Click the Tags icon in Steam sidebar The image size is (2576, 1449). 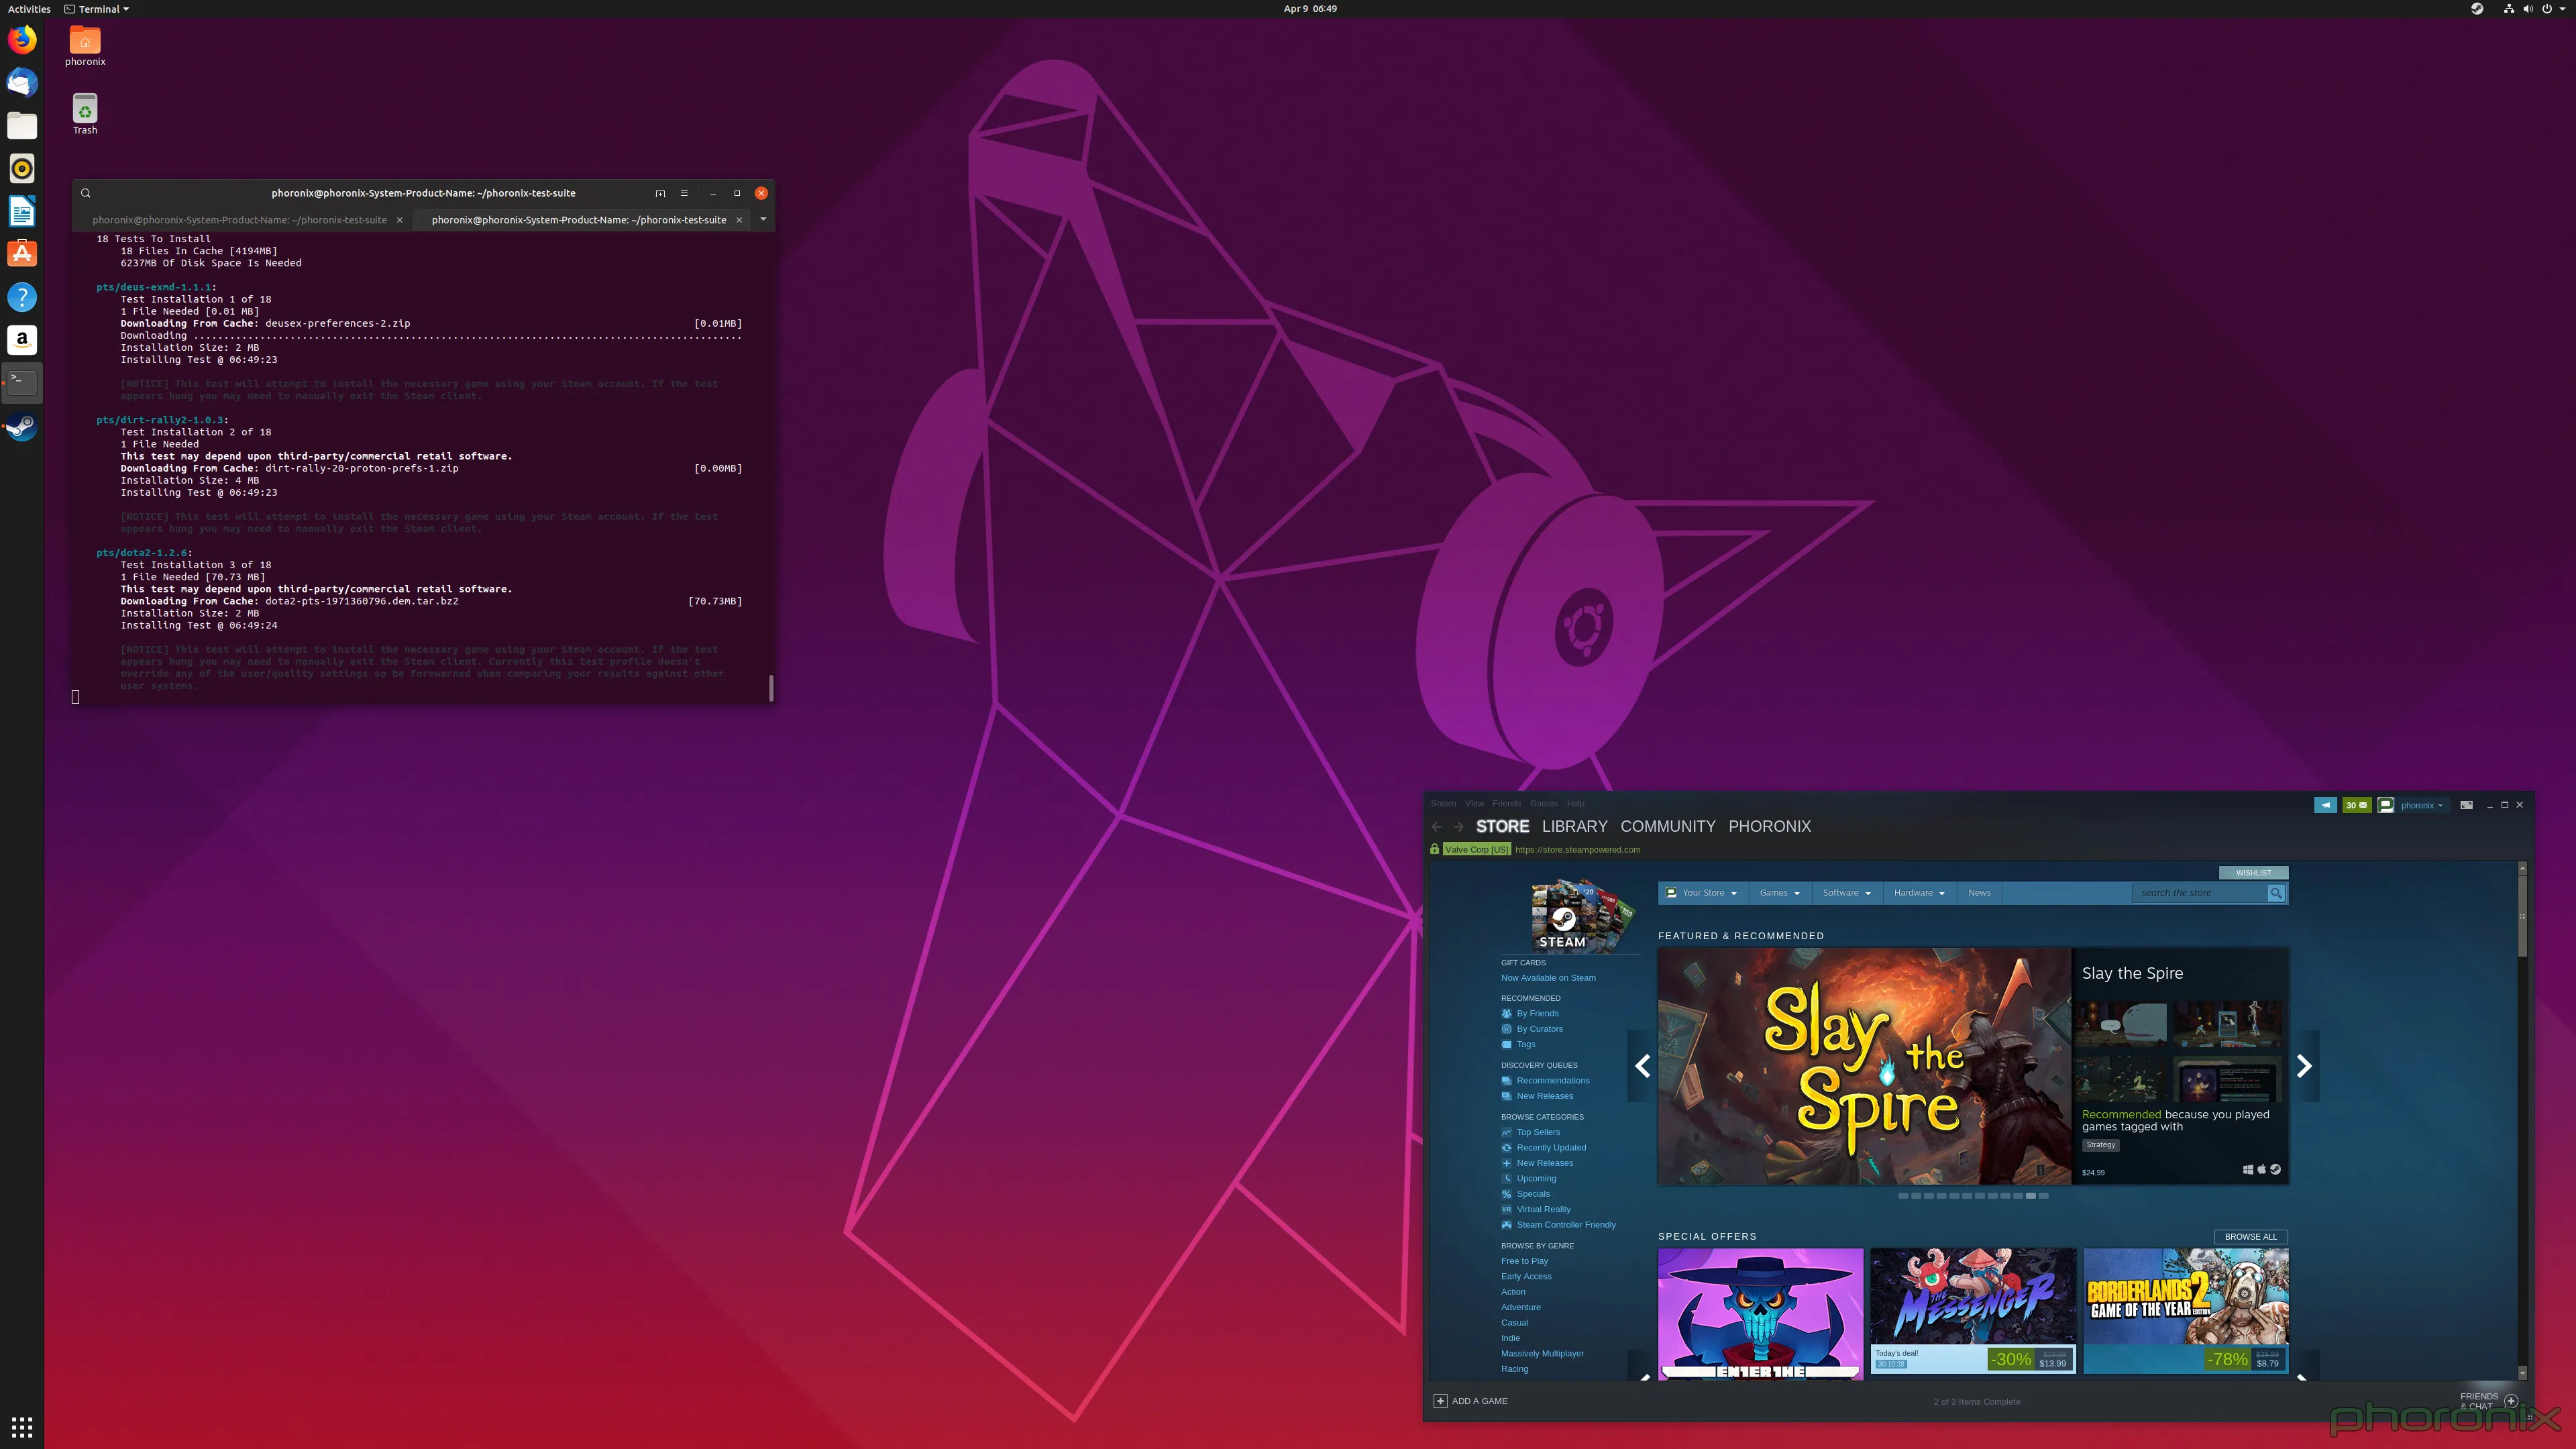(x=1506, y=1044)
